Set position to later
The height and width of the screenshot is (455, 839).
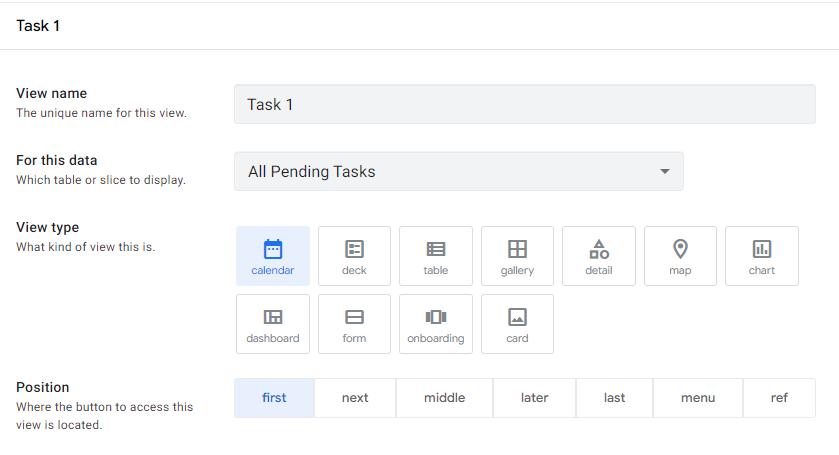tap(535, 398)
